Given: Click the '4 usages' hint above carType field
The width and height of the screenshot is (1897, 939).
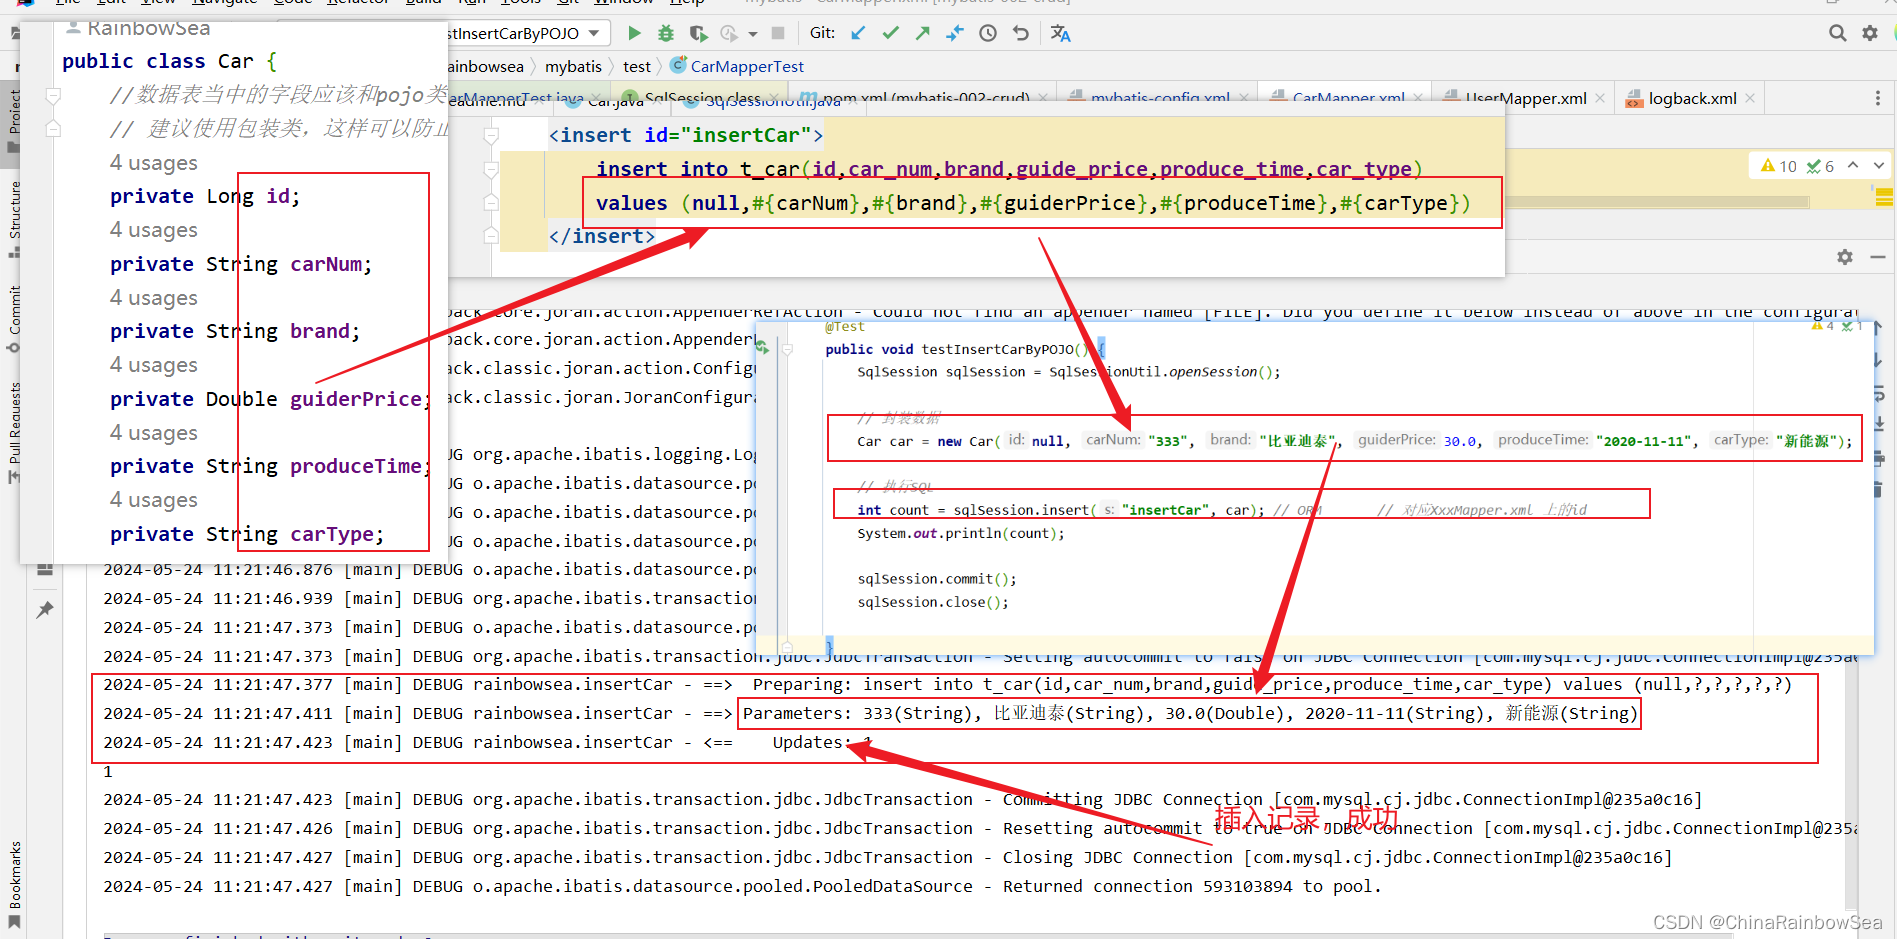Looking at the screenshot, I should [x=154, y=500].
